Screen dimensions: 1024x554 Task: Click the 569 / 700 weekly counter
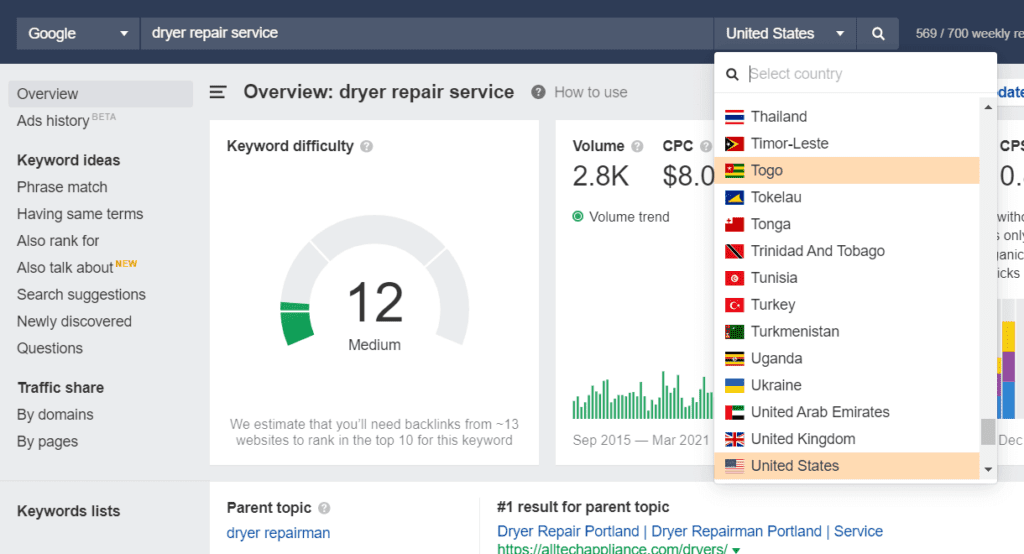pyautogui.click(x=969, y=33)
